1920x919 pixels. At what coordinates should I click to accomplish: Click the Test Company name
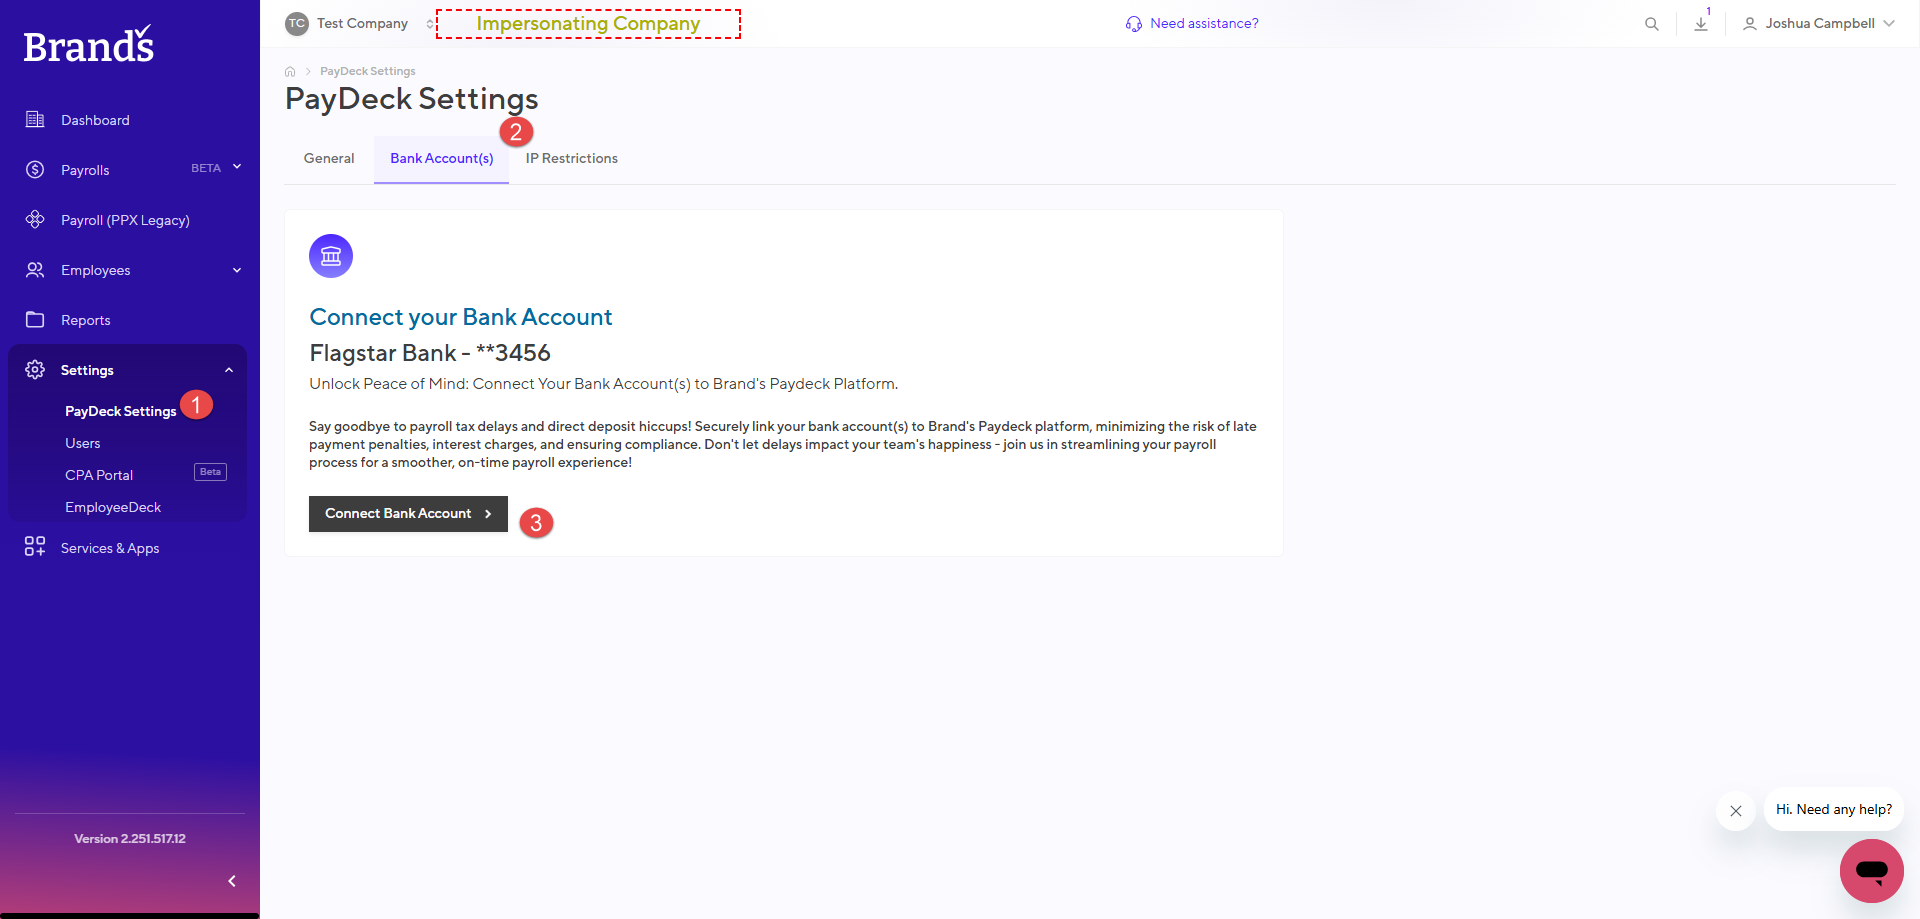click(362, 24)
